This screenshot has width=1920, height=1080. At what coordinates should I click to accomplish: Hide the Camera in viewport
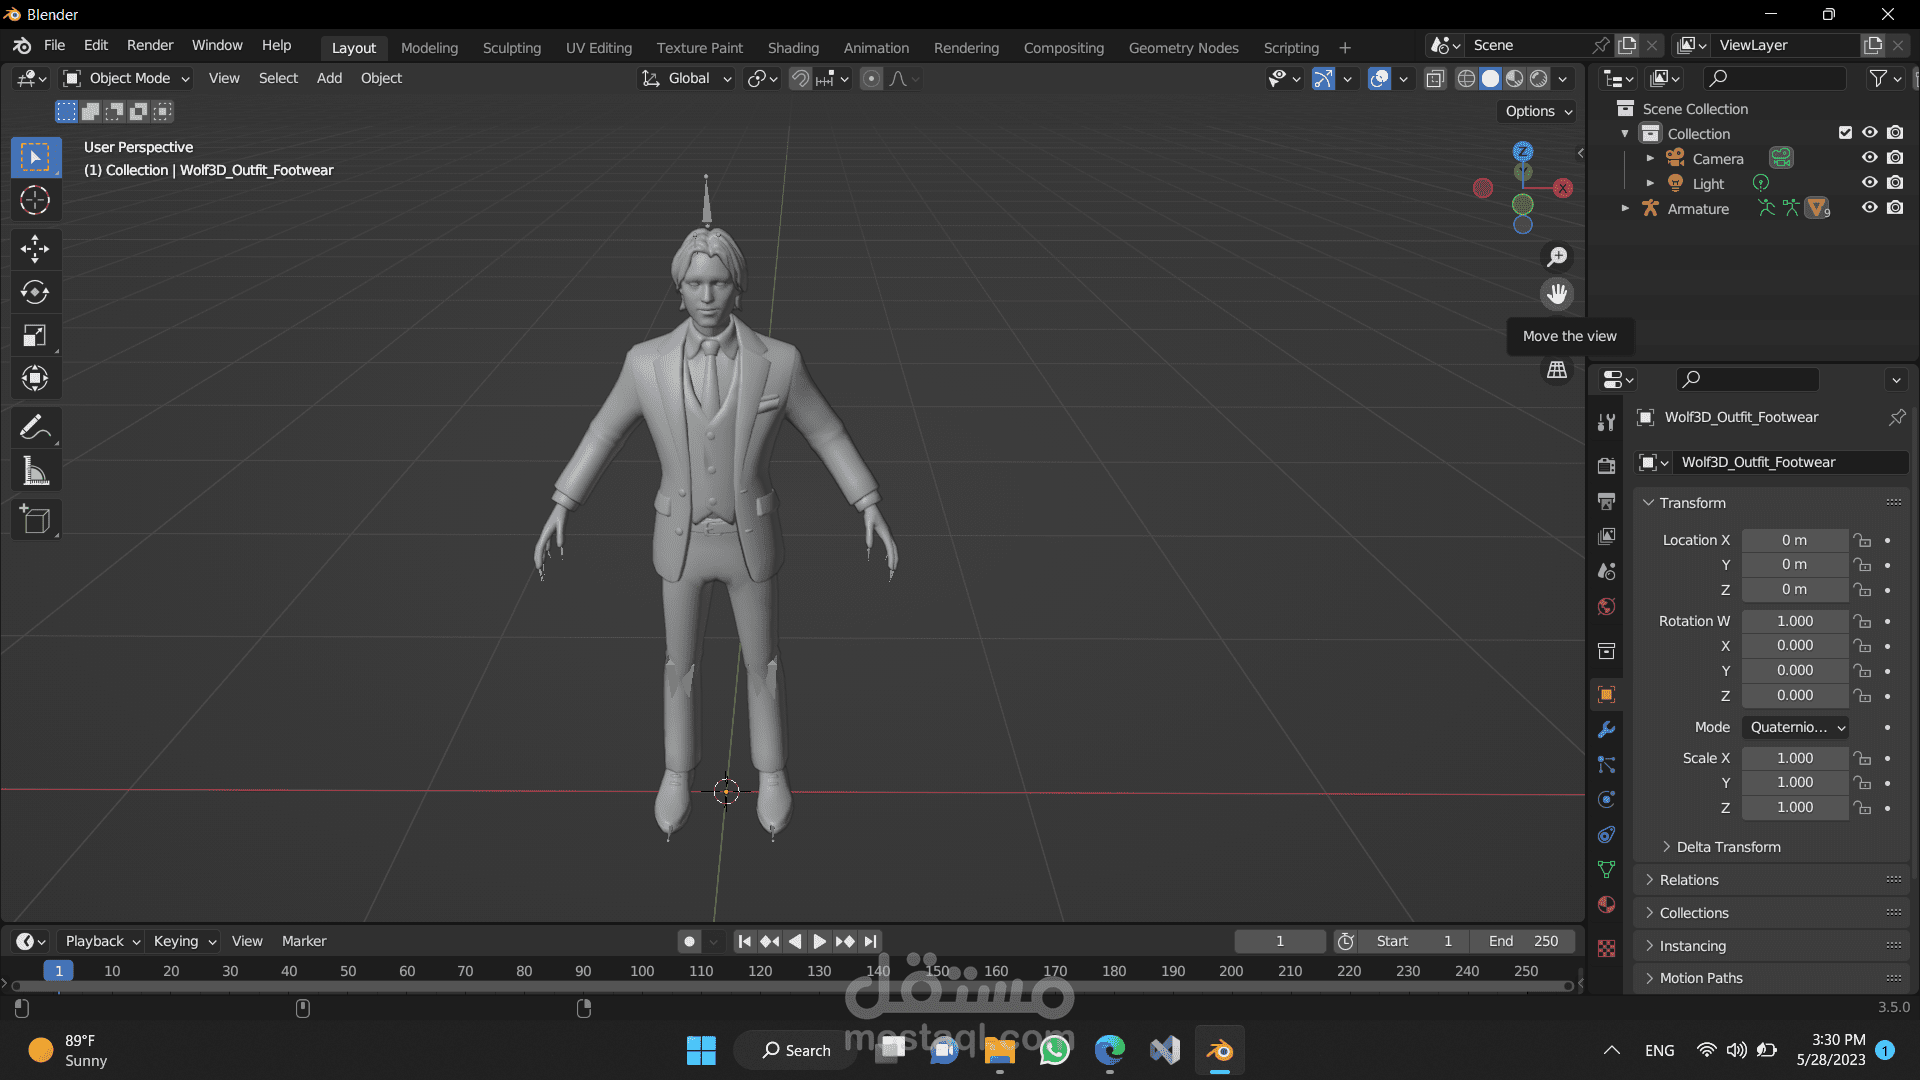click(x=1869, y=158)
